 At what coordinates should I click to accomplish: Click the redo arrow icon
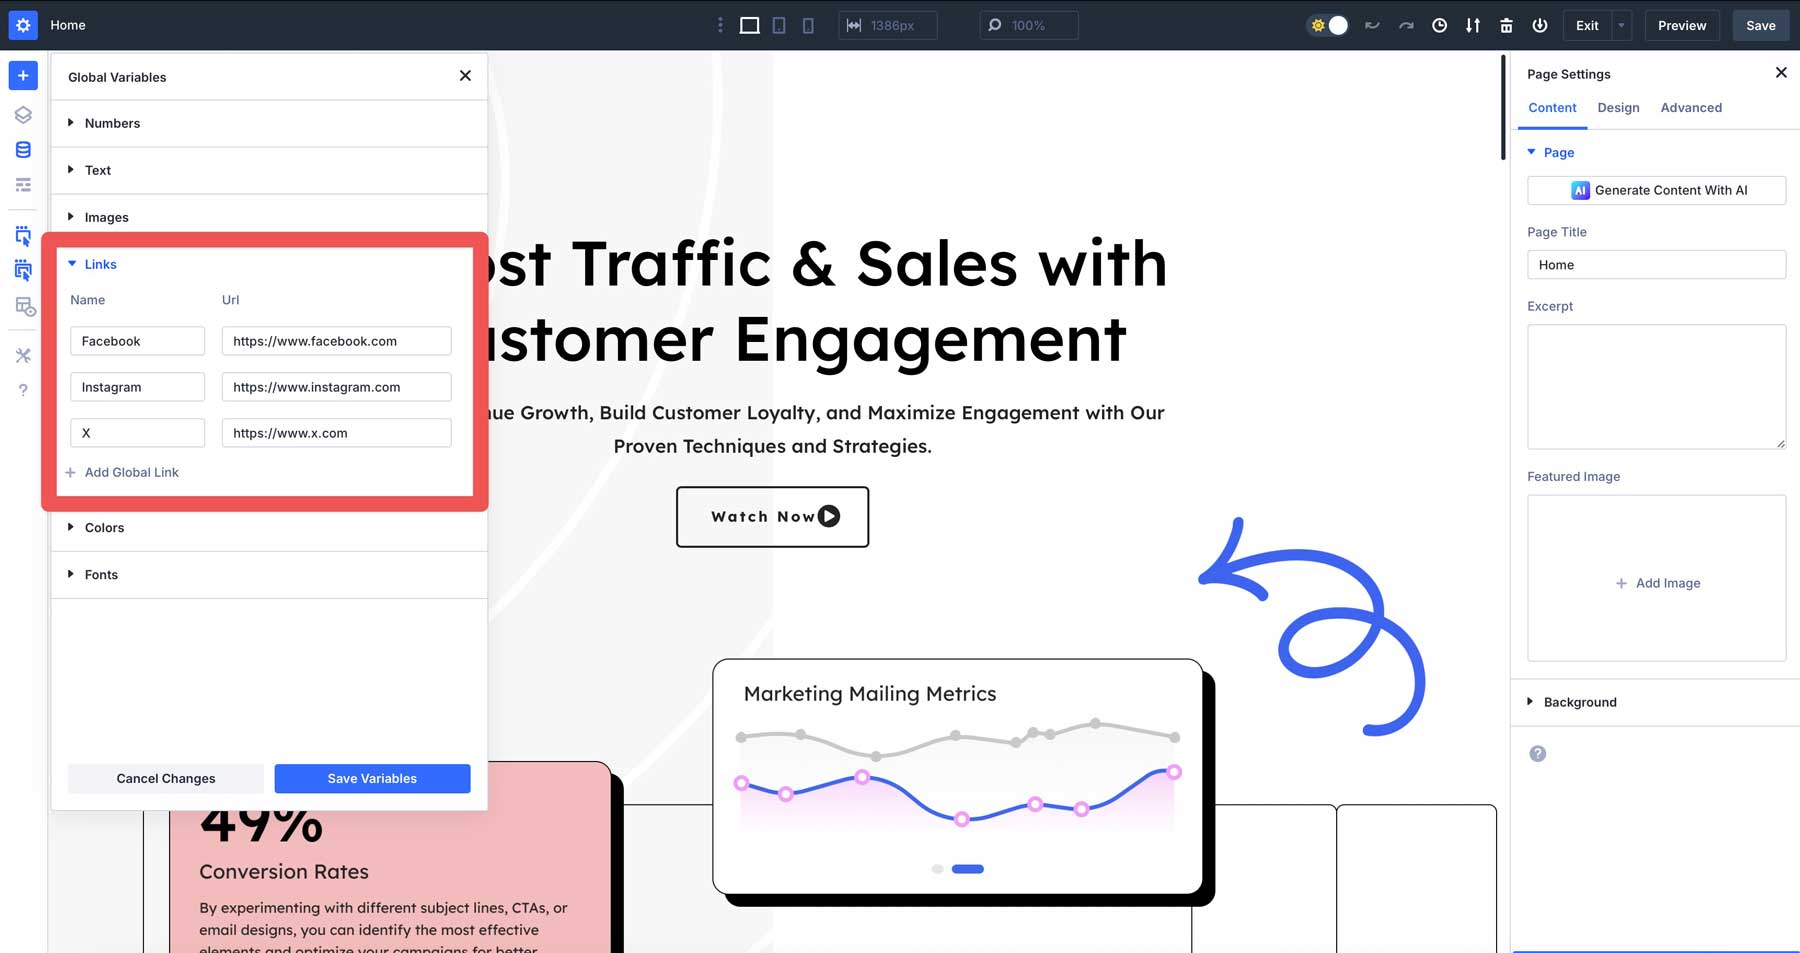point(1406,25)
